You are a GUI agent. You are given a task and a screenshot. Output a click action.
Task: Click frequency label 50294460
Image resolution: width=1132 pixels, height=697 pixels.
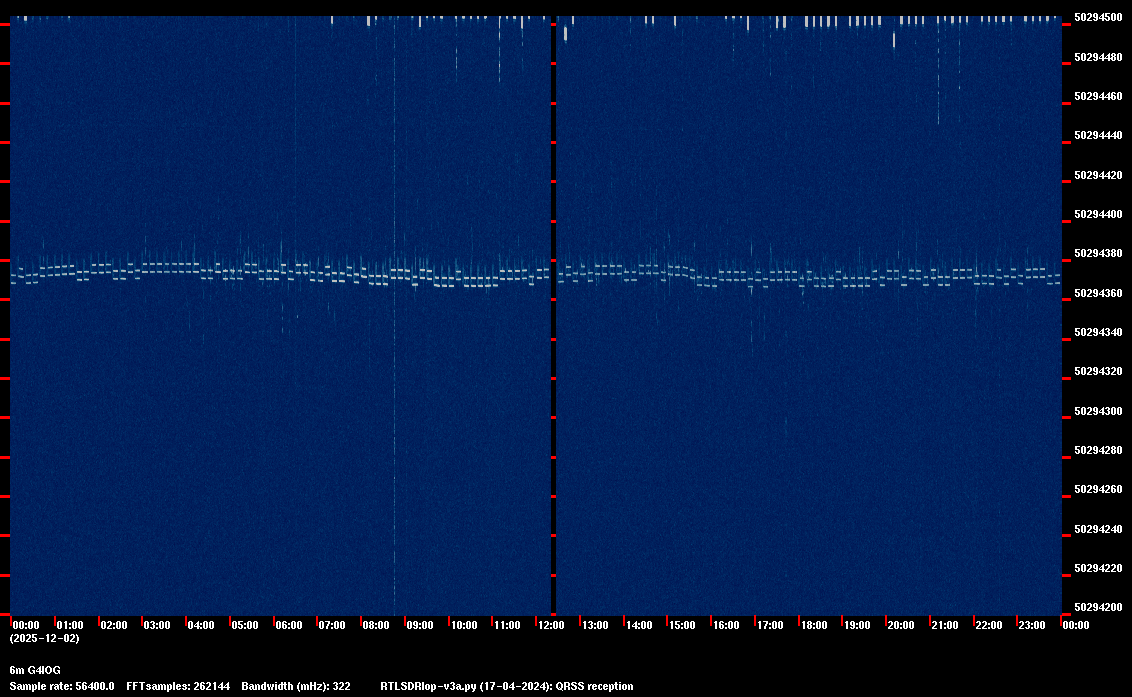[1099, 96]
